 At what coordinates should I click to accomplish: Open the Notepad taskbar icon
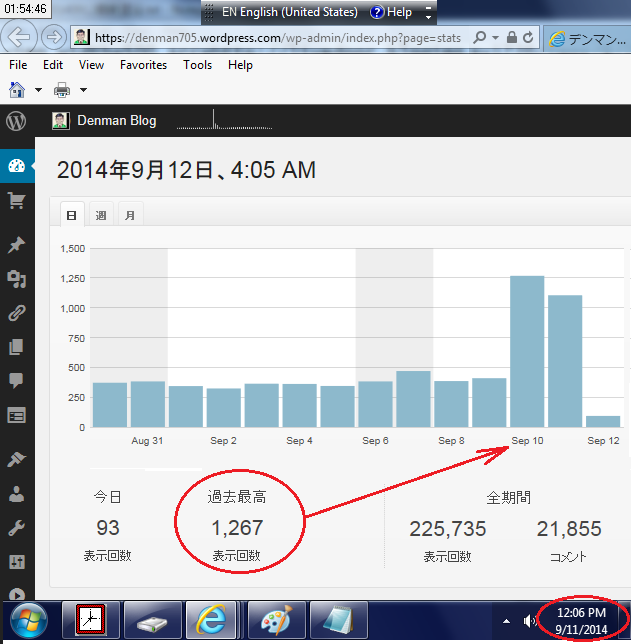339,621
